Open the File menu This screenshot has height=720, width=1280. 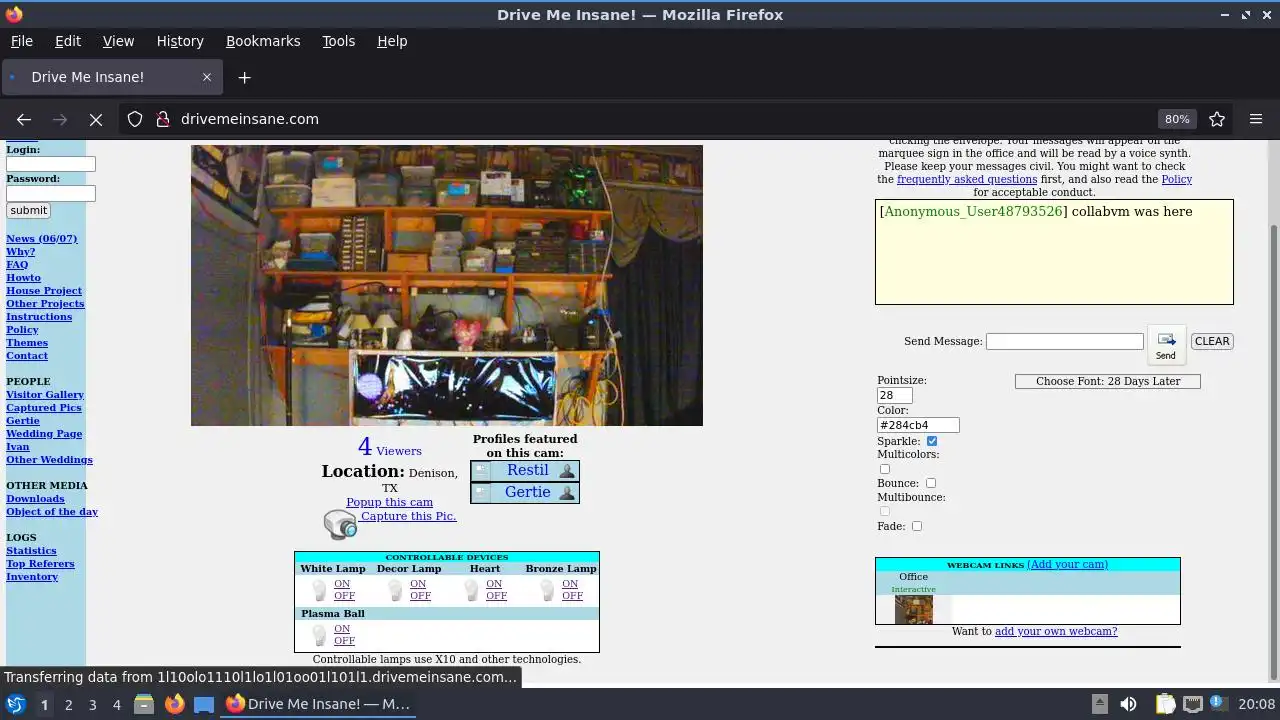[22, 41]
